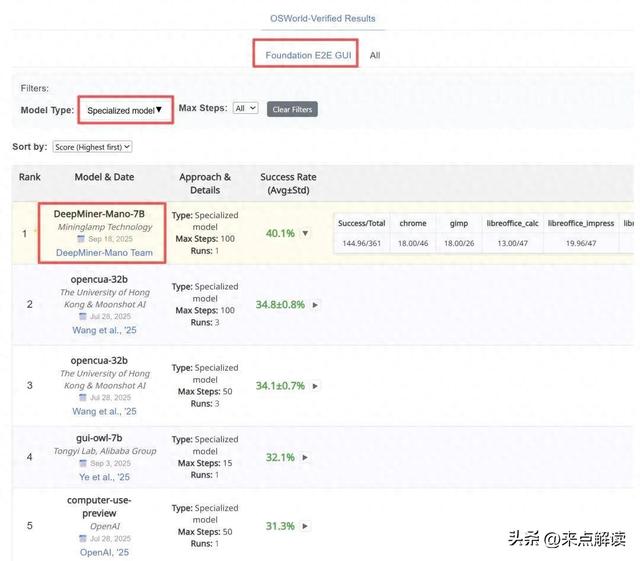
Task: Open the OSWorld-Verified Results tab
Action: point(322,19)
